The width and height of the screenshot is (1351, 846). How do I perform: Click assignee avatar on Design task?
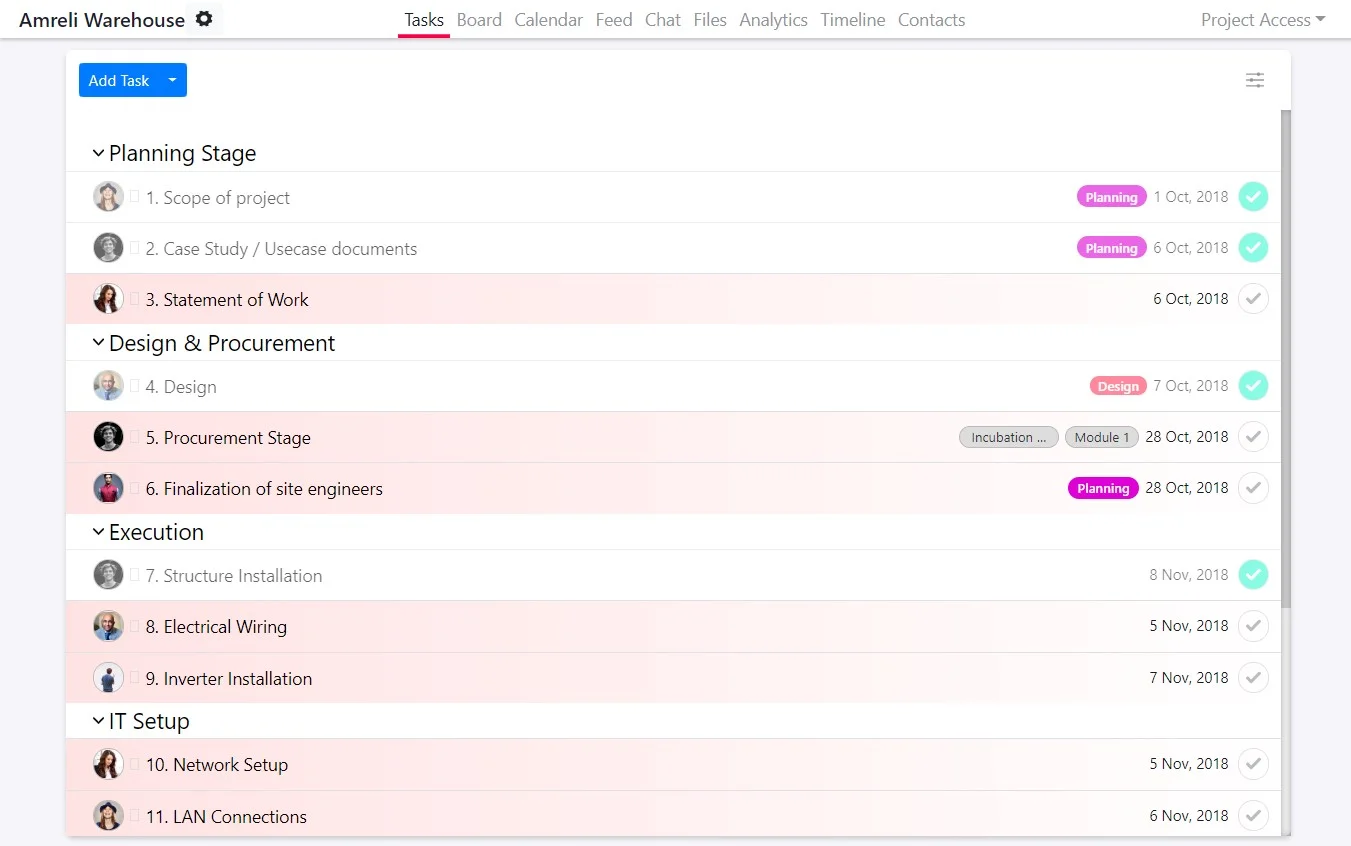click(108, 386)
